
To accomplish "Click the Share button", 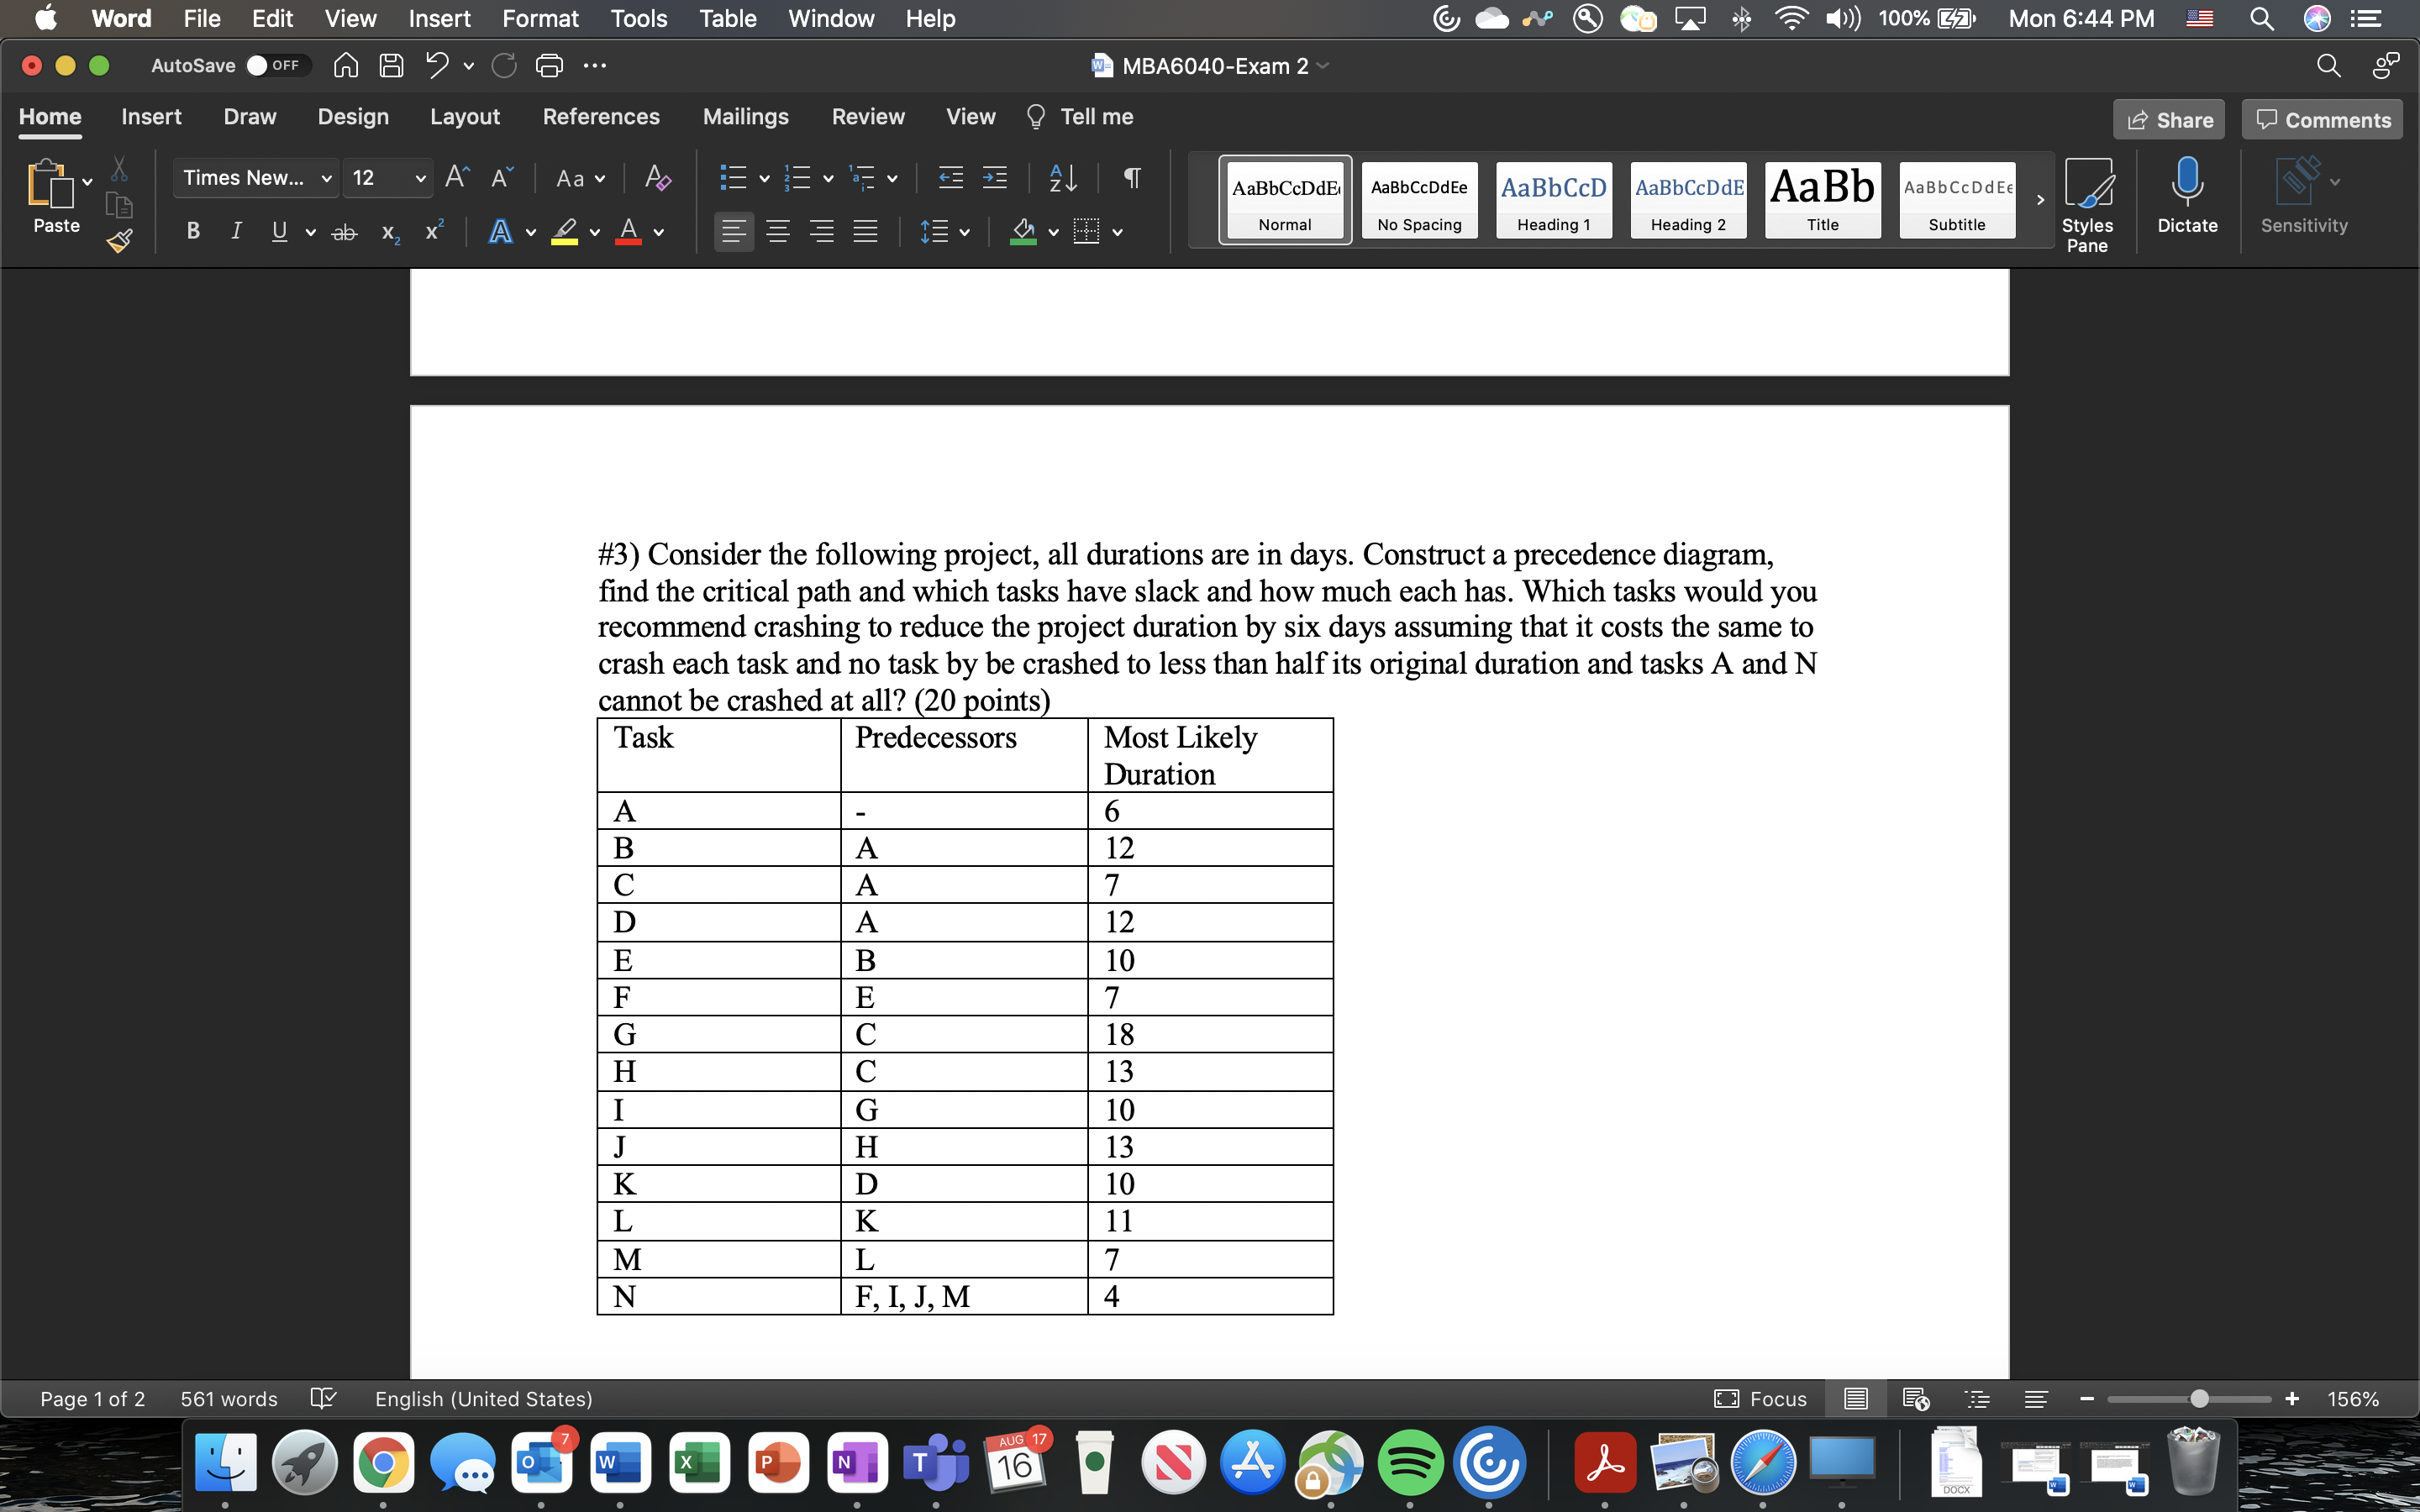I will click(2170, 119).
